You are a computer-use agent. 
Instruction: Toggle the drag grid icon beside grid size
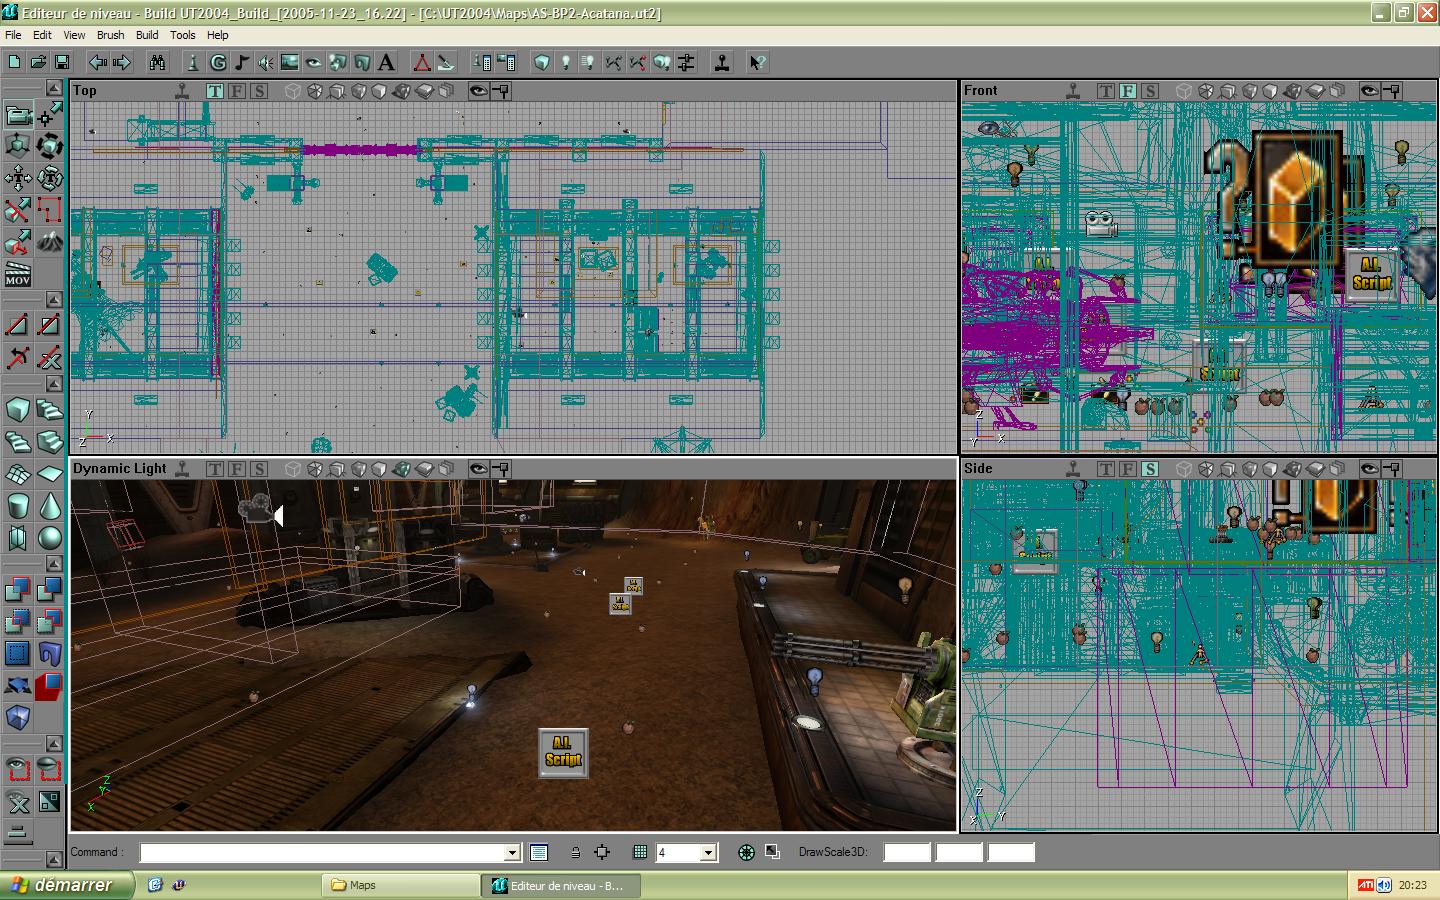pyautogui.click(x=640, y=852)
